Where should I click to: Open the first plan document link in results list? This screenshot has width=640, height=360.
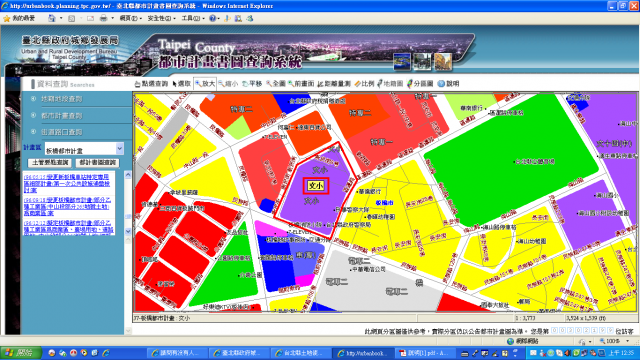(x=67, y=184)
